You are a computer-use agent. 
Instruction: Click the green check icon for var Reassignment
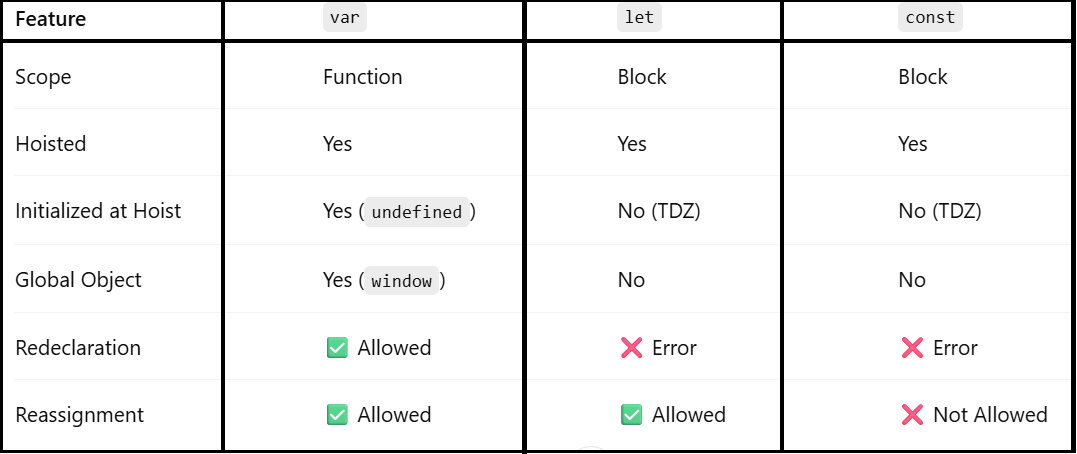(337, 415)
